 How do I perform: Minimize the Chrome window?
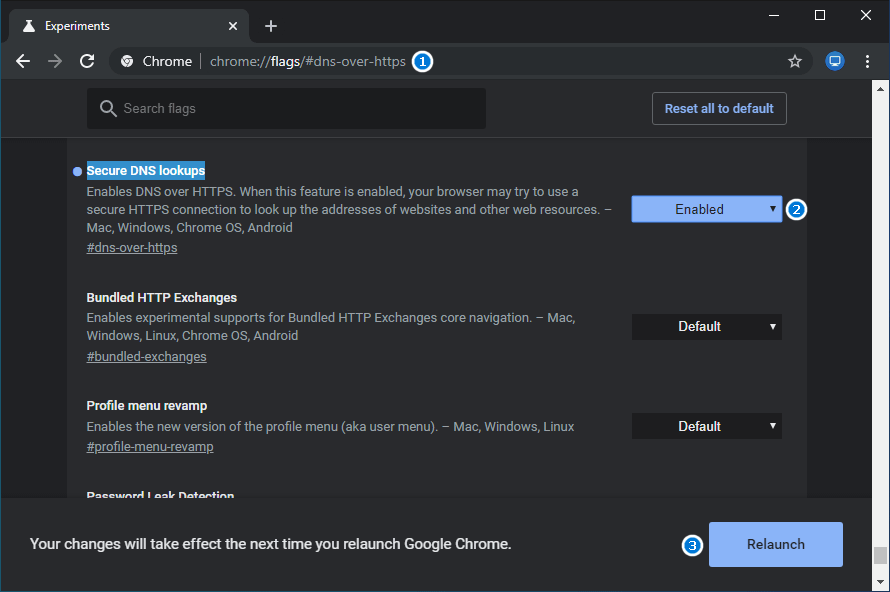pos(774,15)
